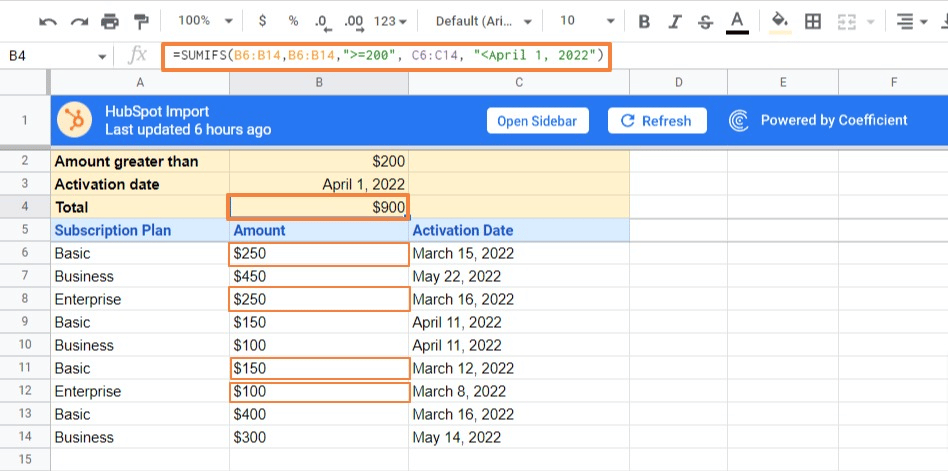The image size is (948, 471).
Task: Toggle italic formatting
Action: point(675,21)
